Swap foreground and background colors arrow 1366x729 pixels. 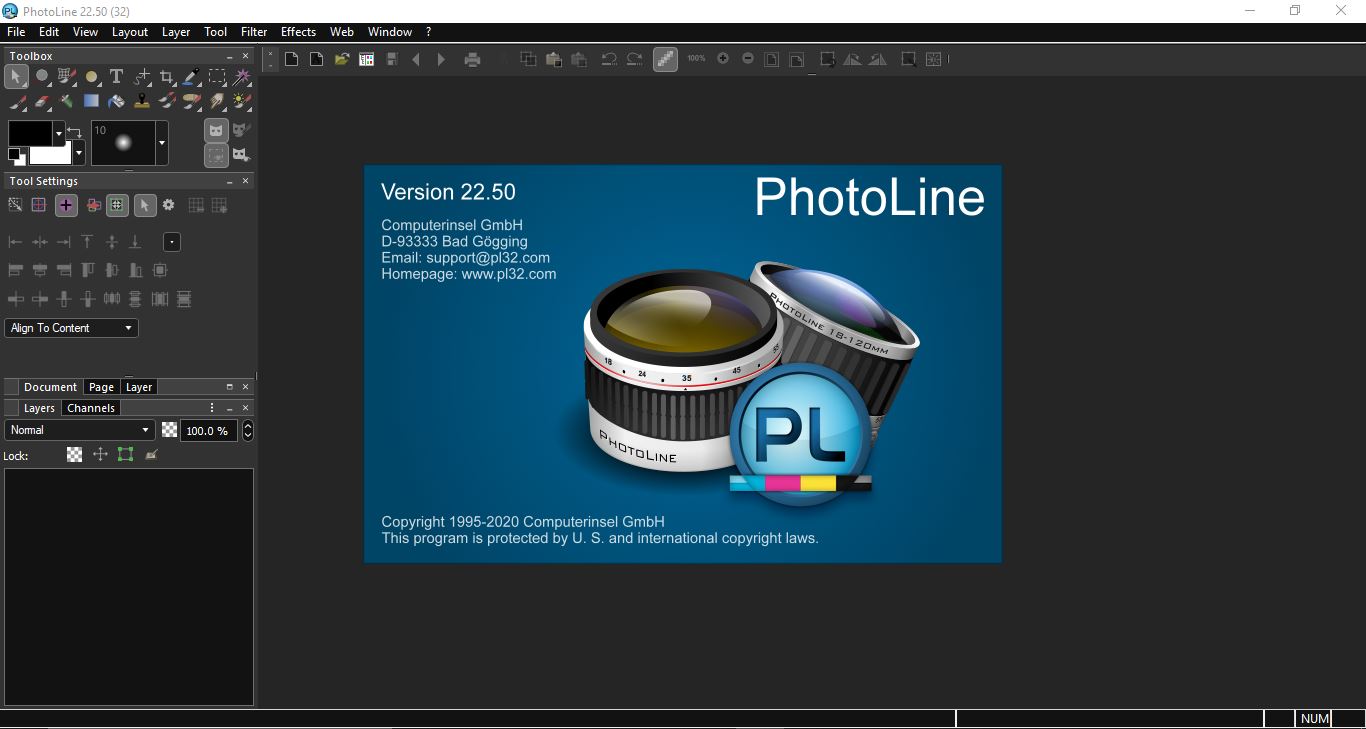[74, 131]
